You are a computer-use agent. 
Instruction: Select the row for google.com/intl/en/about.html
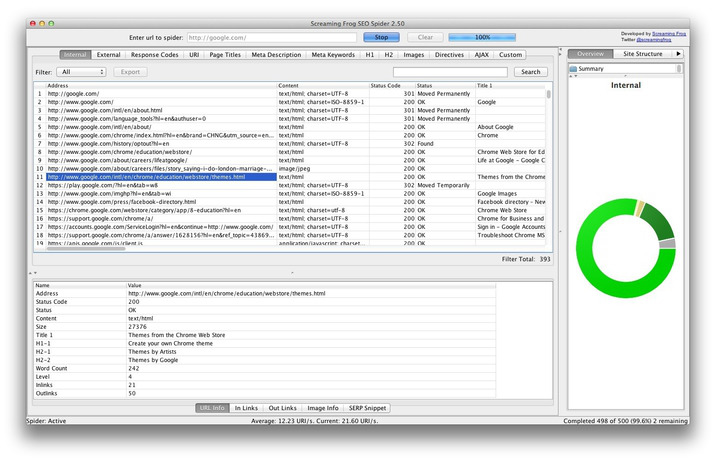point(160,110)
